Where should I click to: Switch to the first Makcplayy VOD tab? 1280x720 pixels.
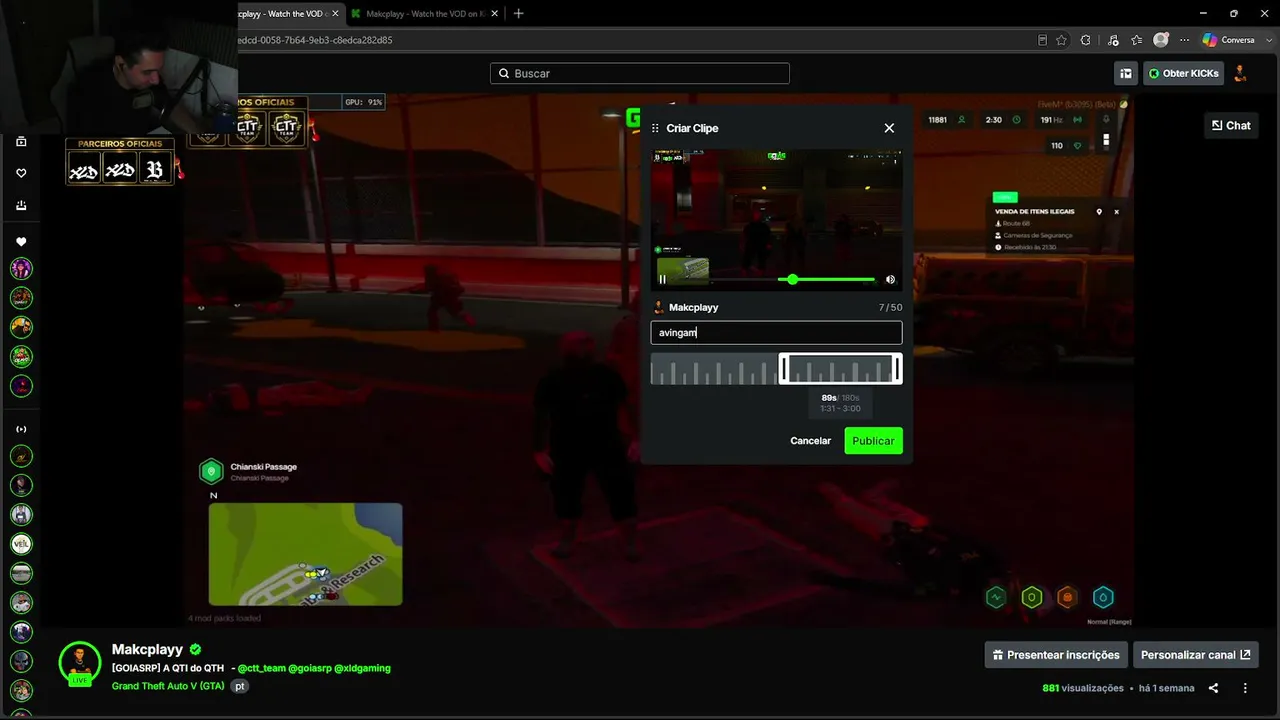click(283, 14)
